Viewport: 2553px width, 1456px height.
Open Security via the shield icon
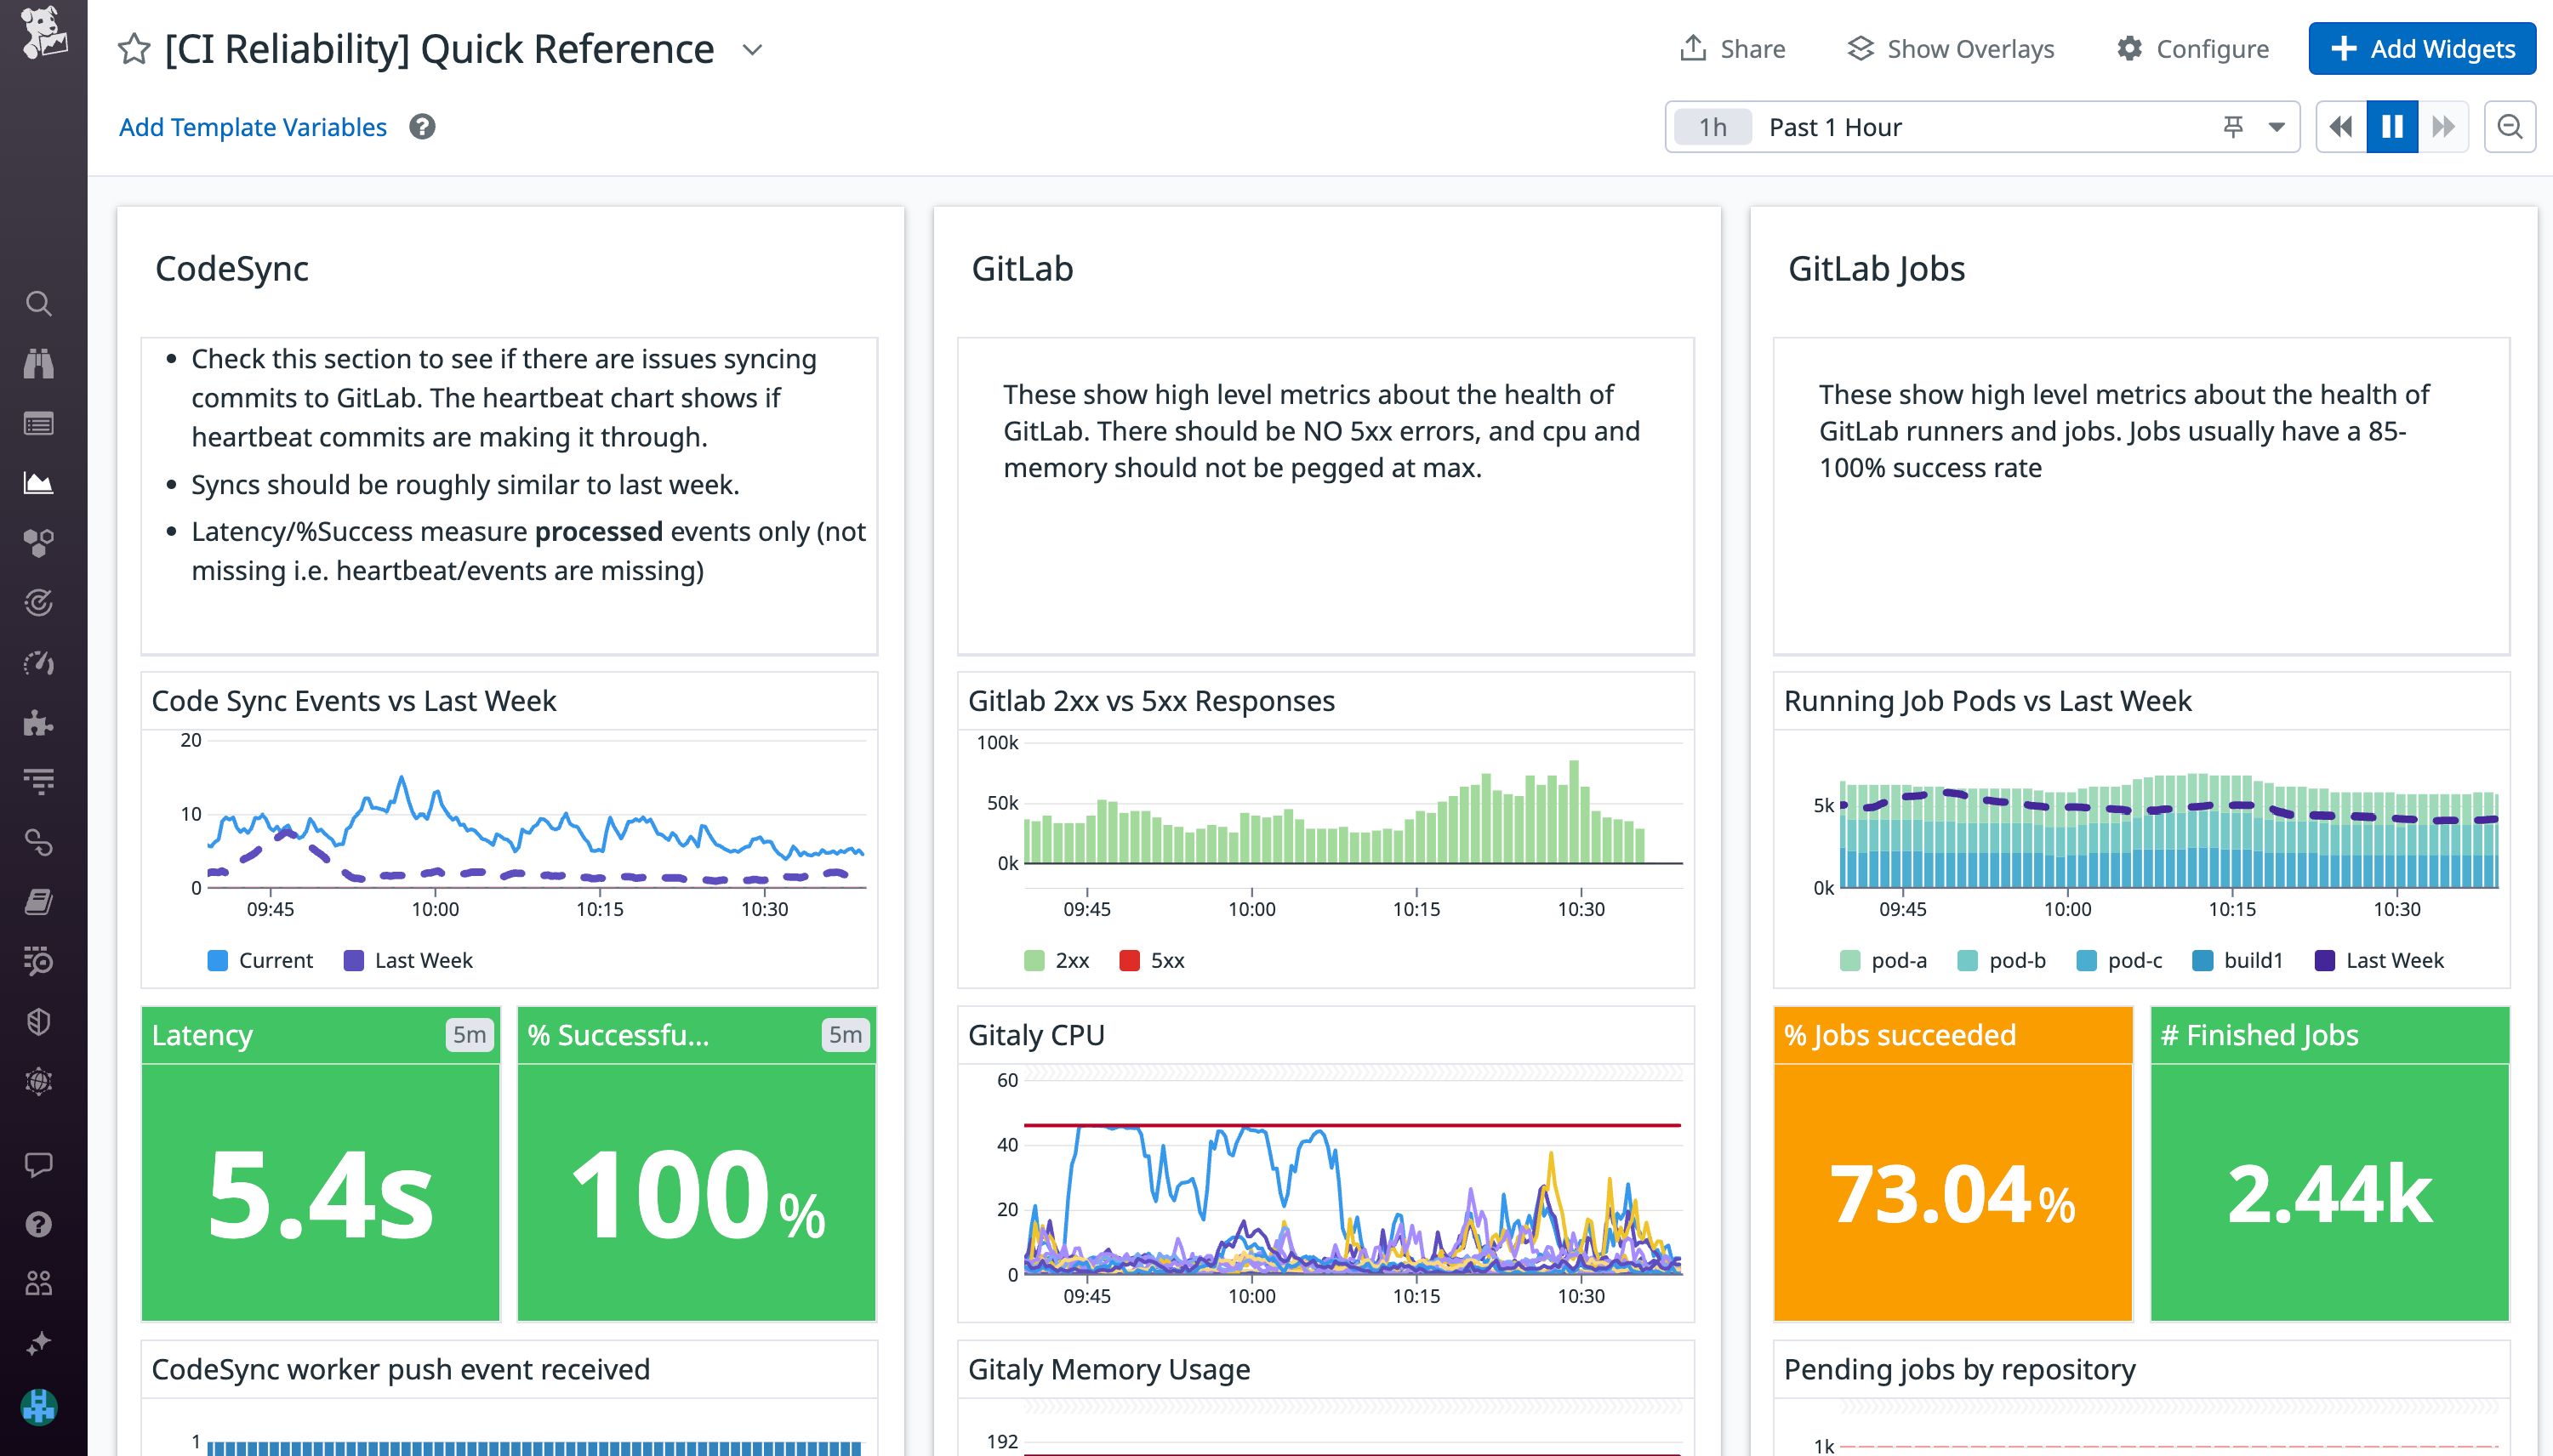39,1021
